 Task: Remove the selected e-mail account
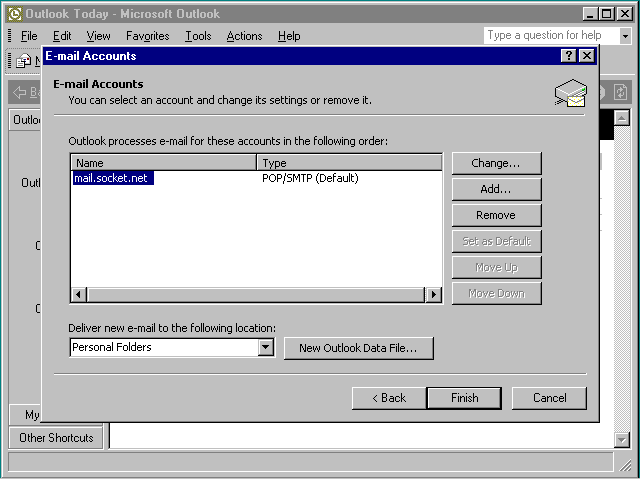tap(496, 216)
